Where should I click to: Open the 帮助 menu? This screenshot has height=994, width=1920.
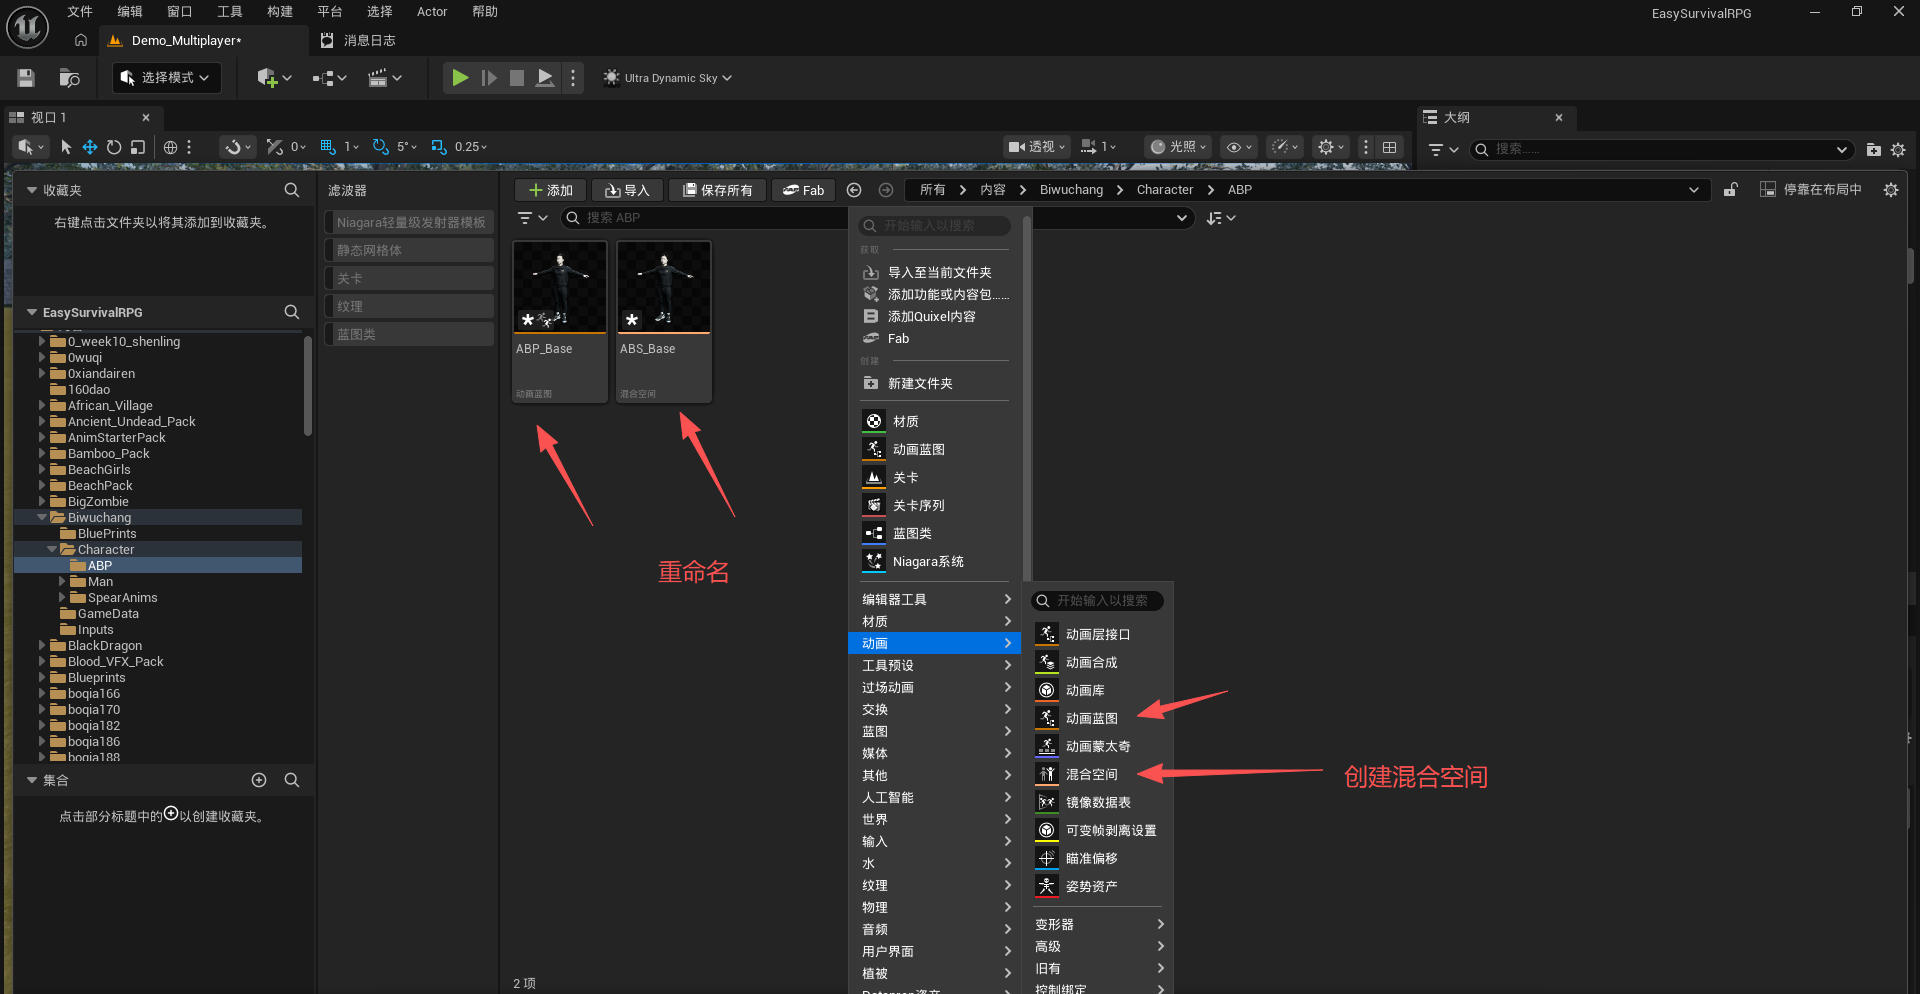[485, 12]
